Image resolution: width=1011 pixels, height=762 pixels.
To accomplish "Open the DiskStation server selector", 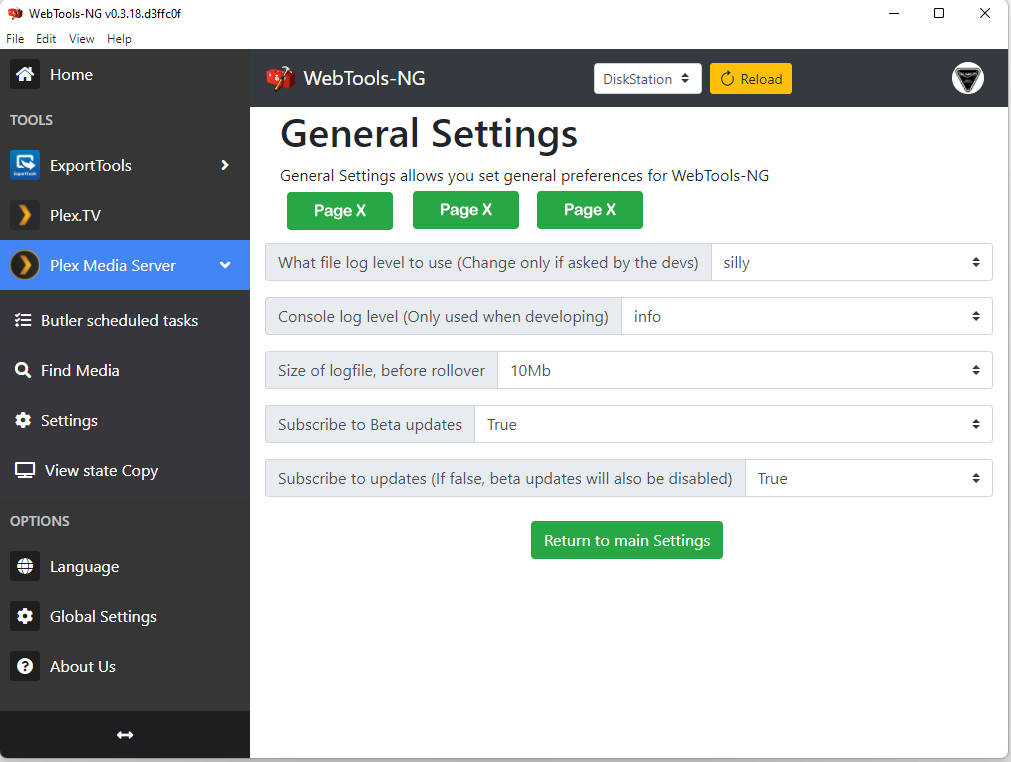I will [x=647, y=78].
